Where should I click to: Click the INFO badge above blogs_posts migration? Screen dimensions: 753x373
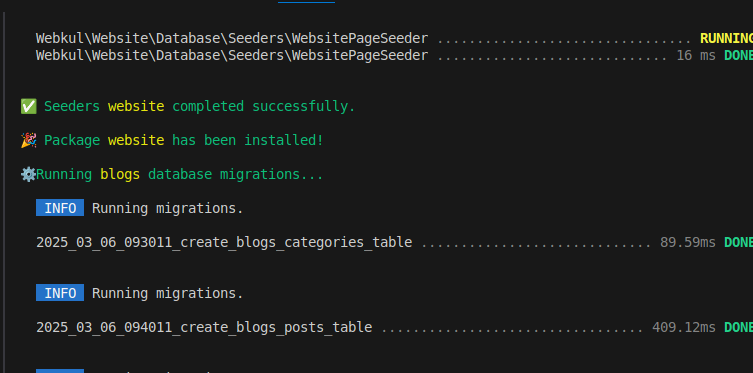(60, 293)
